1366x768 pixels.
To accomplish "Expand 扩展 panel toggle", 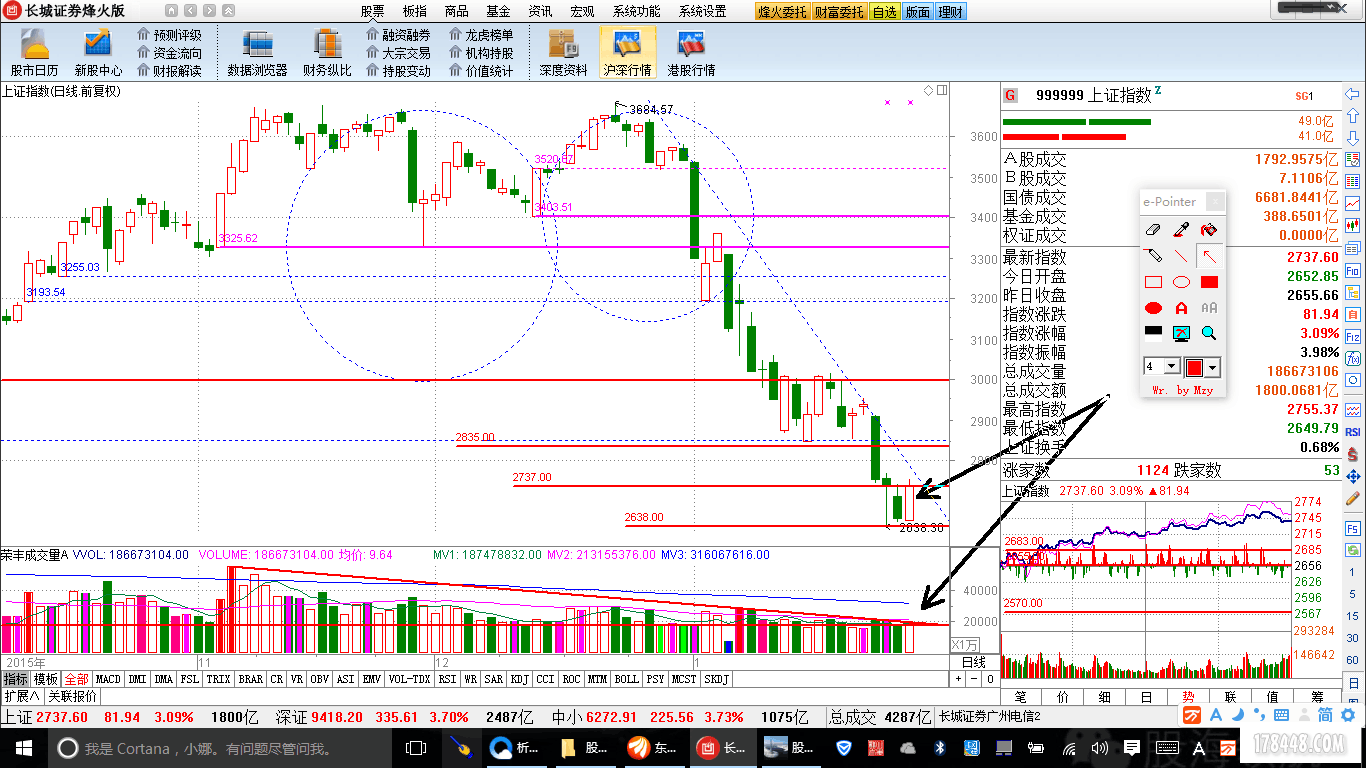I will (x=22, y=696).
